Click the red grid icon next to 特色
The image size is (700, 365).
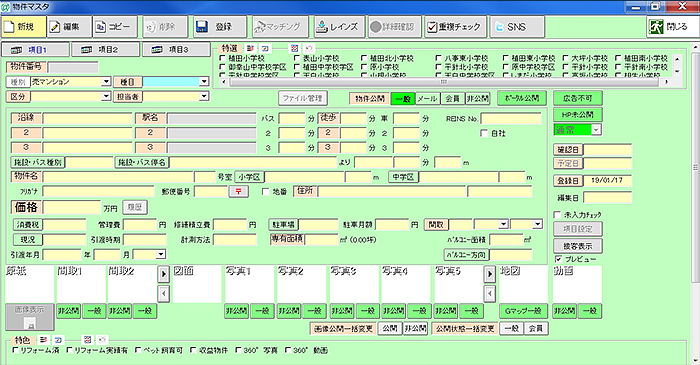(87, 340)
